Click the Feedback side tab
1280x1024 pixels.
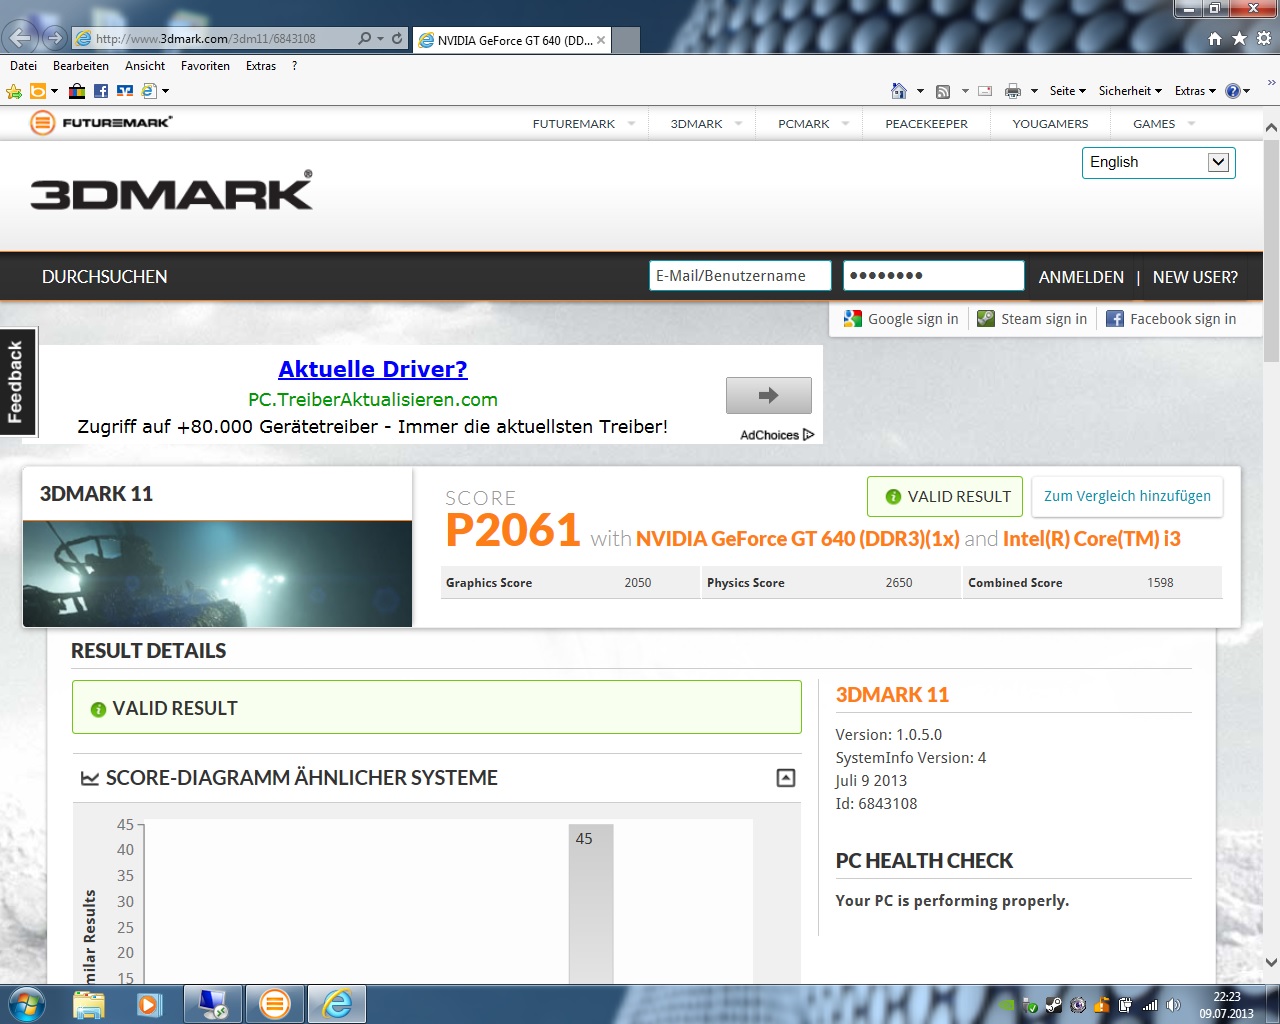coord(18,382)
